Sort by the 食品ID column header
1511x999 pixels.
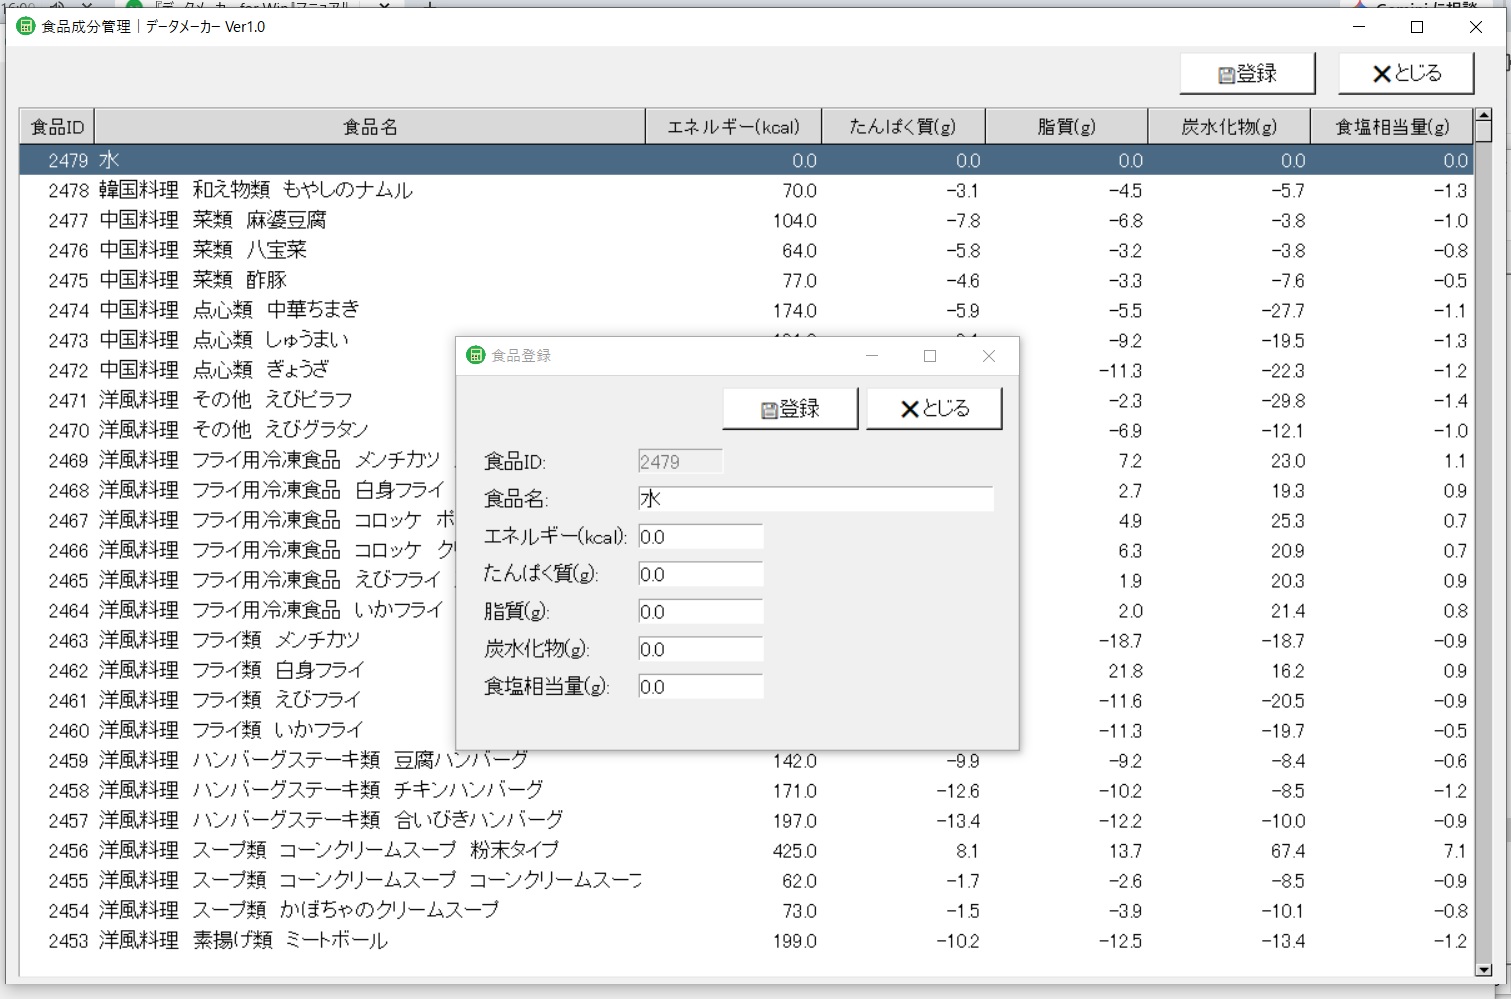pos(57,127)
